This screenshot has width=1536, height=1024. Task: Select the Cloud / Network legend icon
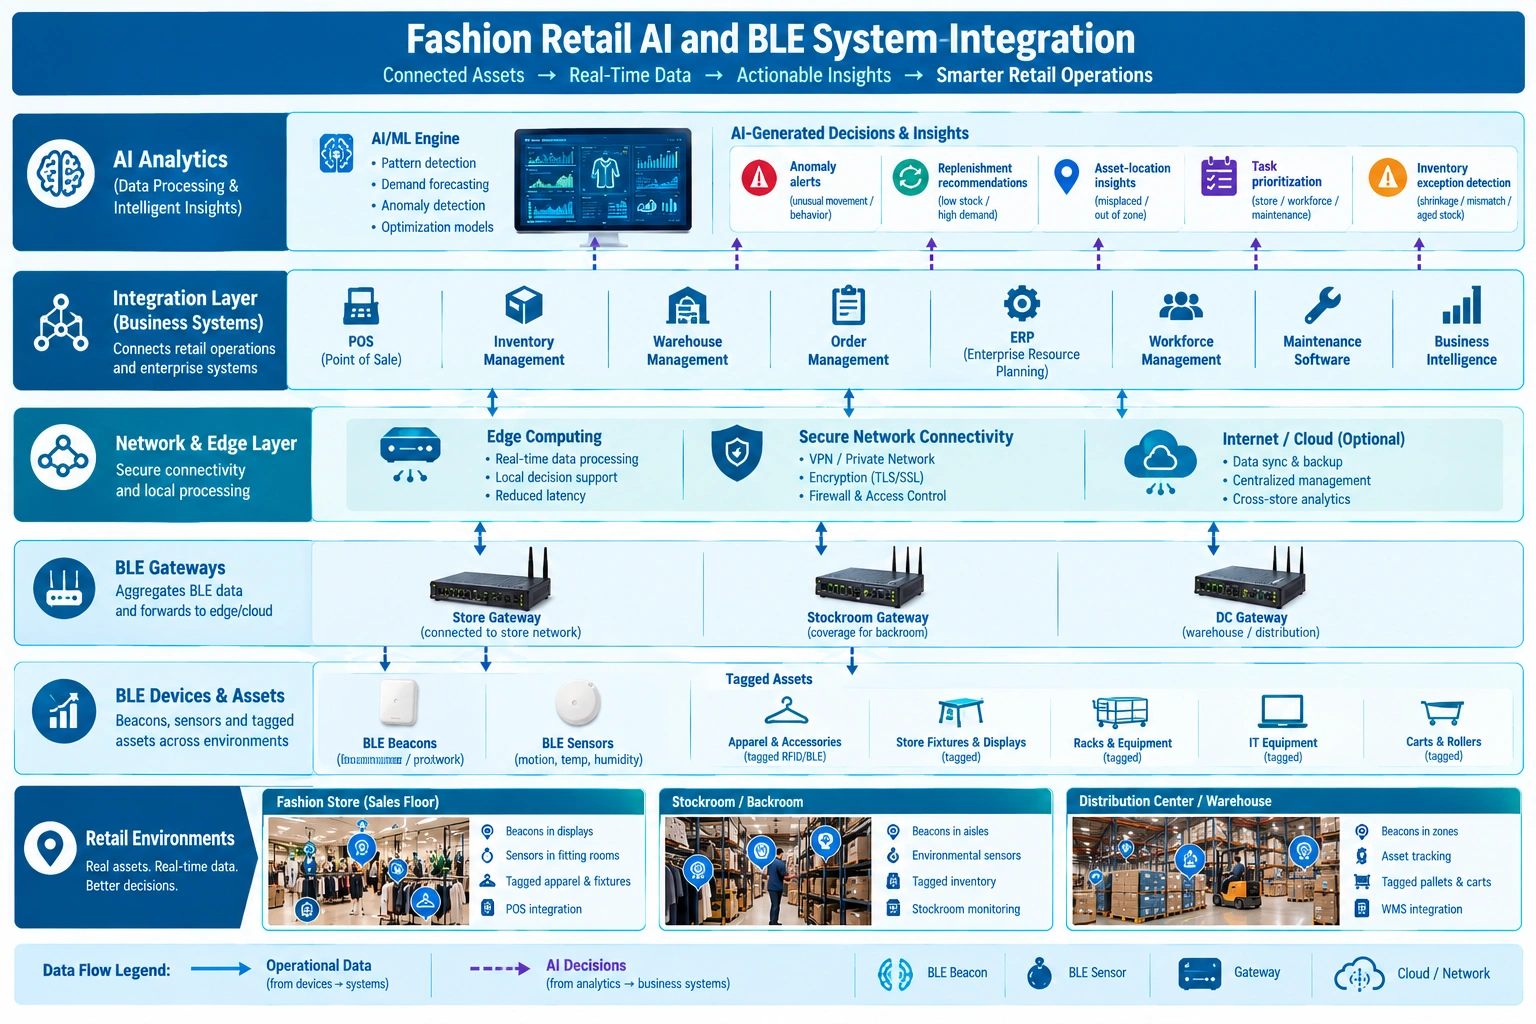click(x=1360, y=975)
